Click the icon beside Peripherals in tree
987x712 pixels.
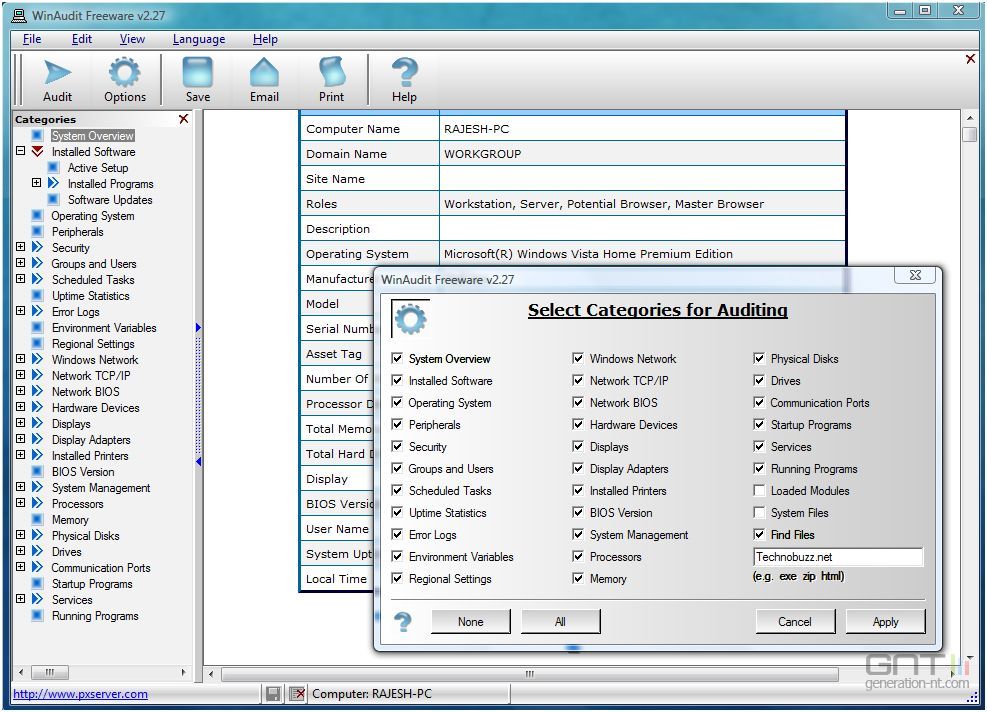(37, 232)
